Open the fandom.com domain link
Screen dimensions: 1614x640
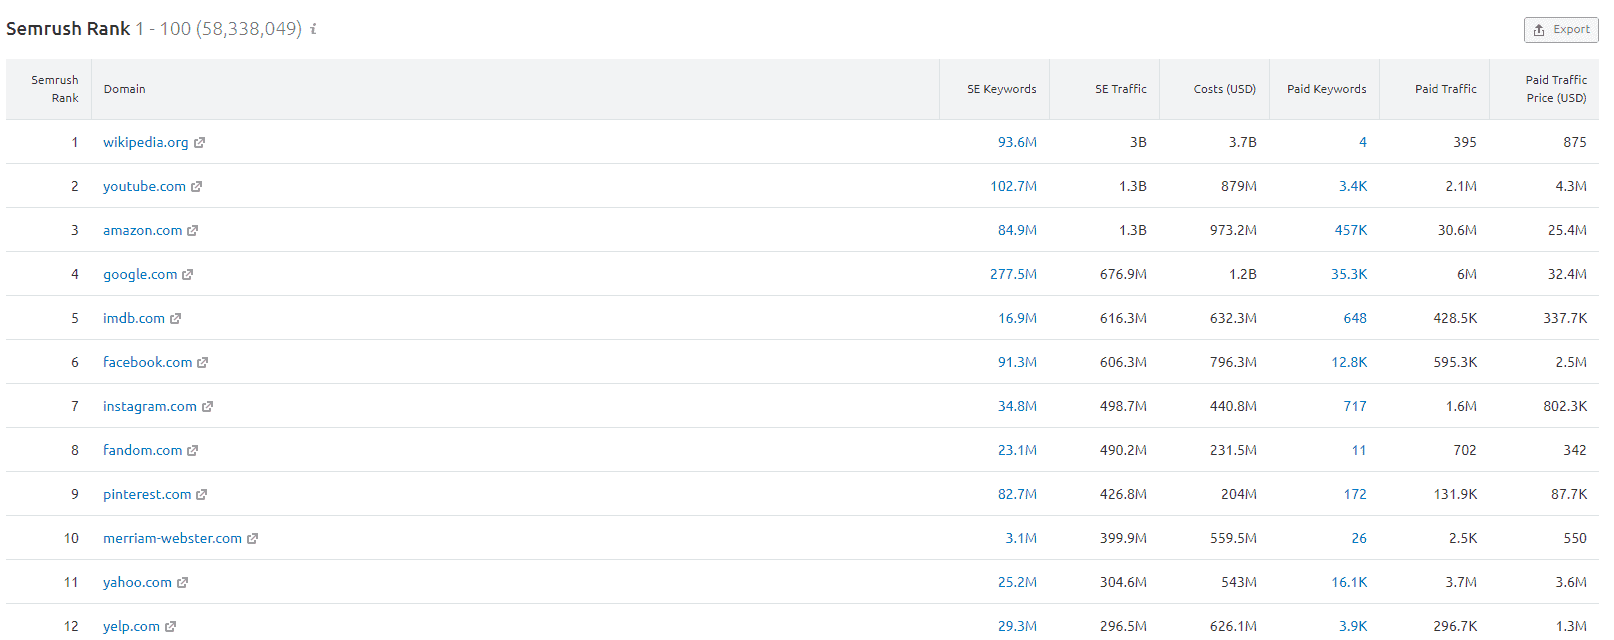tap(143, 450)
